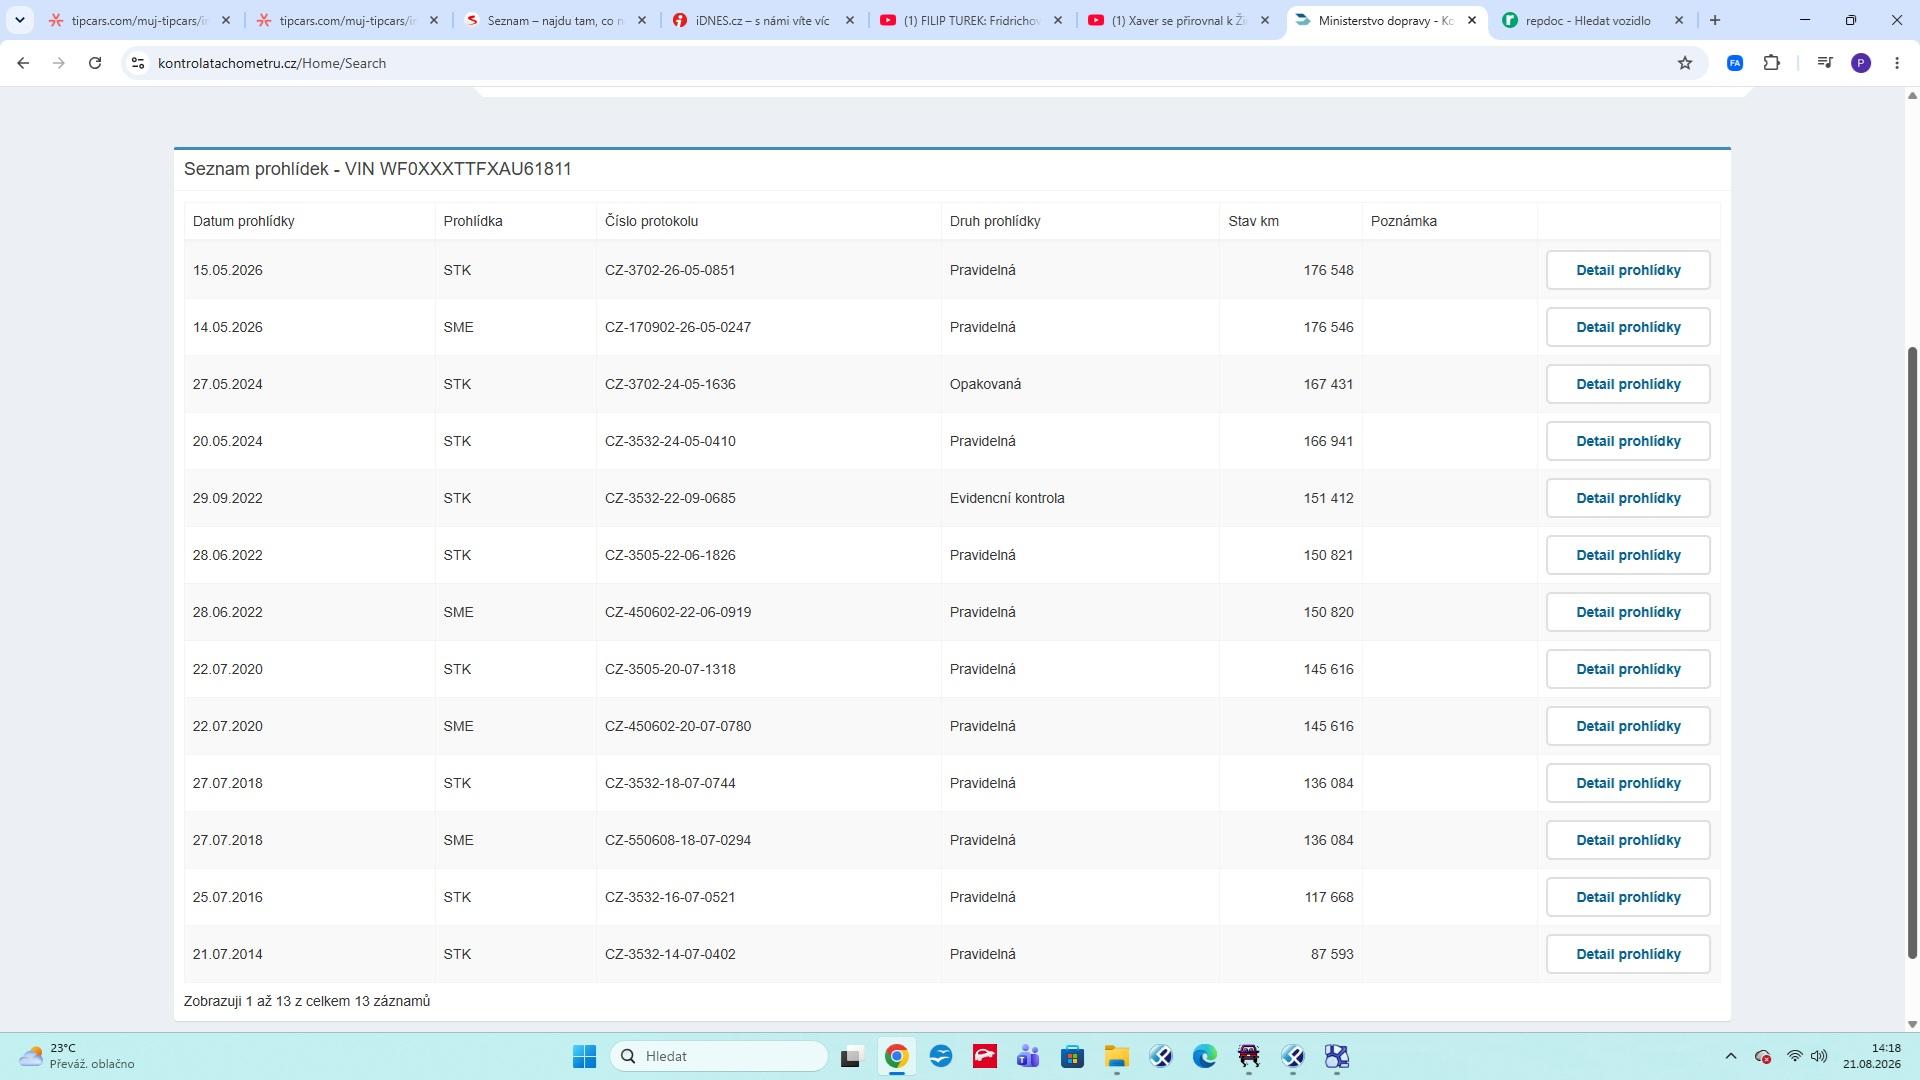1920x1080 pixels.
Task: Open Detail prohlídky for protocol CZ-550608-18-07-0294
Action: 1628,840
